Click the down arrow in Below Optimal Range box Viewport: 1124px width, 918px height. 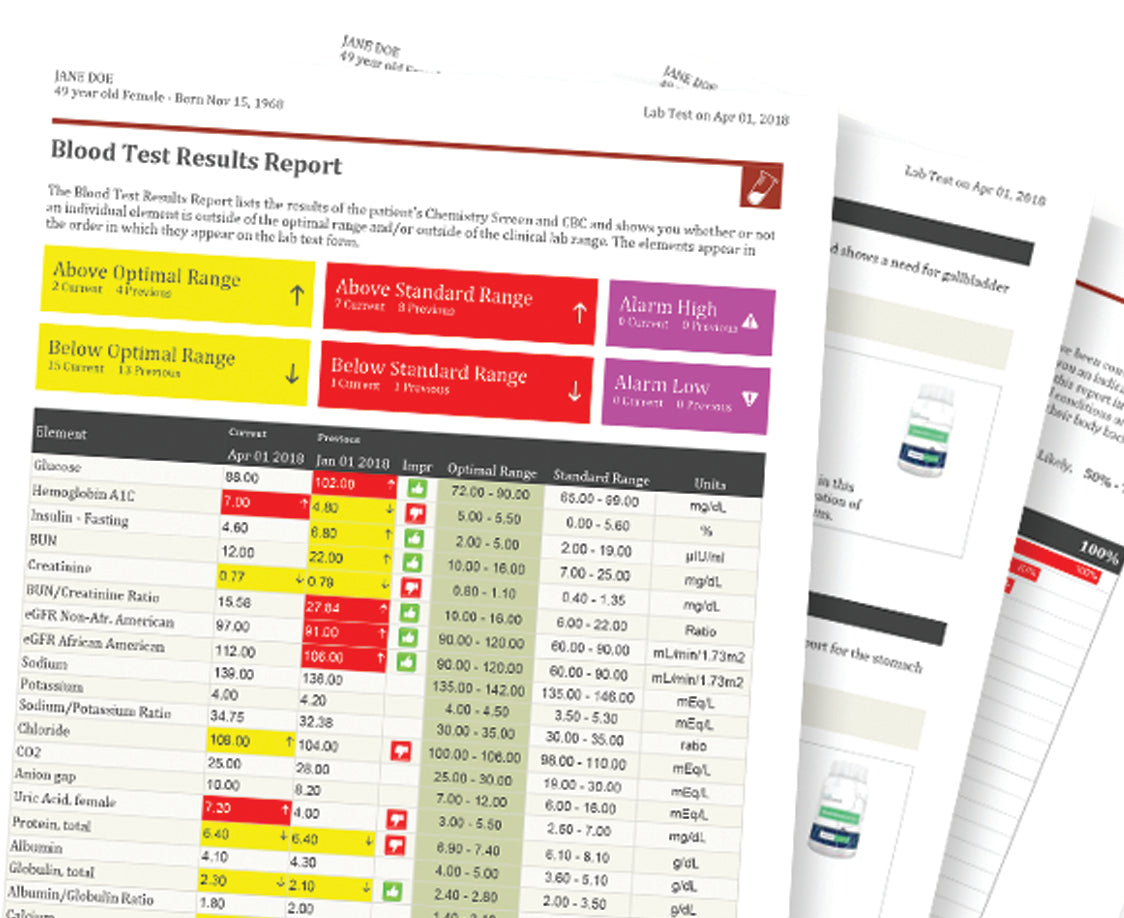point(292,373)
